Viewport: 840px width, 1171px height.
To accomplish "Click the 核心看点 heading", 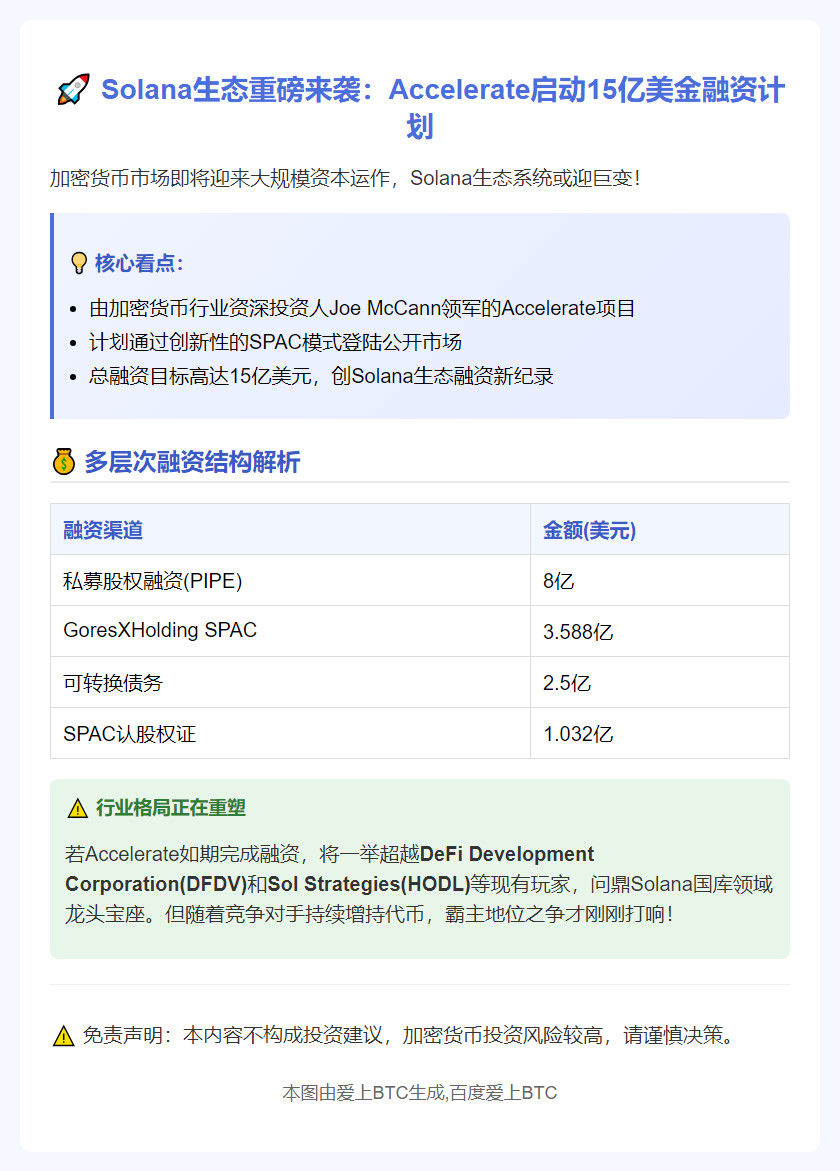I will click(139, 263).
